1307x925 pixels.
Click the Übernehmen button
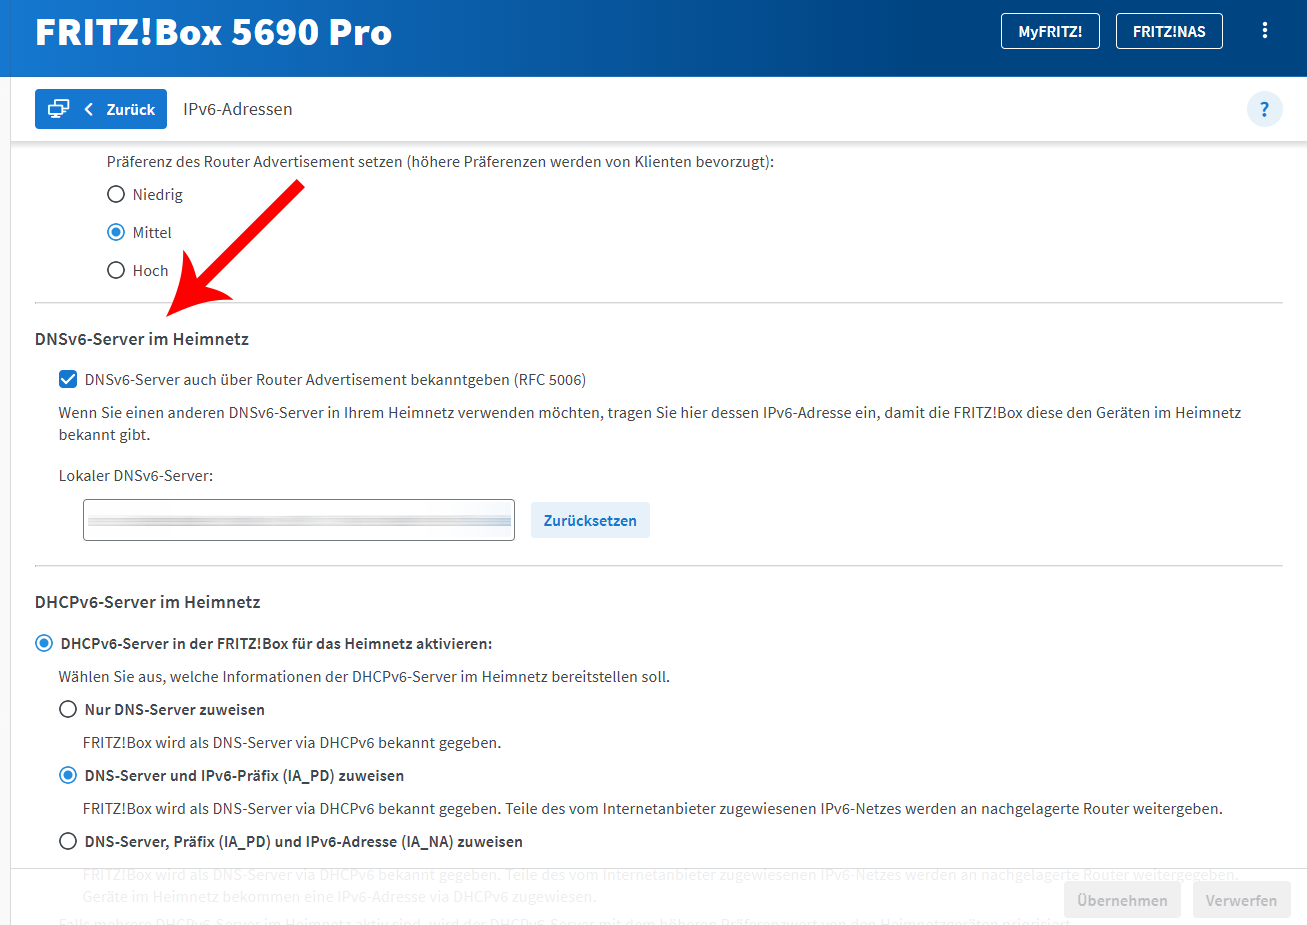pyautogui.click(x=1122, y=900)
